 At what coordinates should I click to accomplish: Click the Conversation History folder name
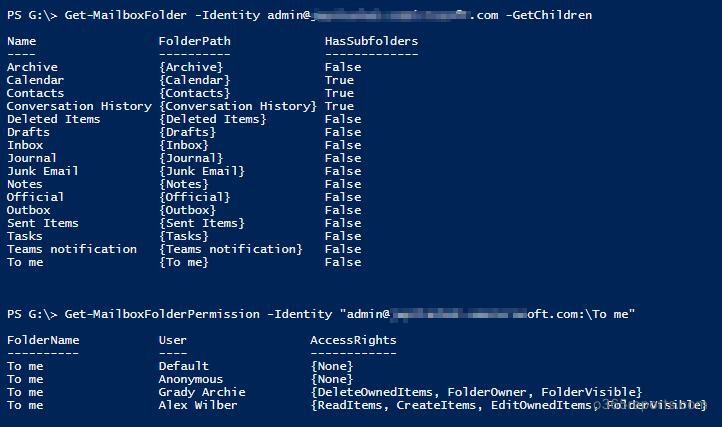click(x=79, y=106)
